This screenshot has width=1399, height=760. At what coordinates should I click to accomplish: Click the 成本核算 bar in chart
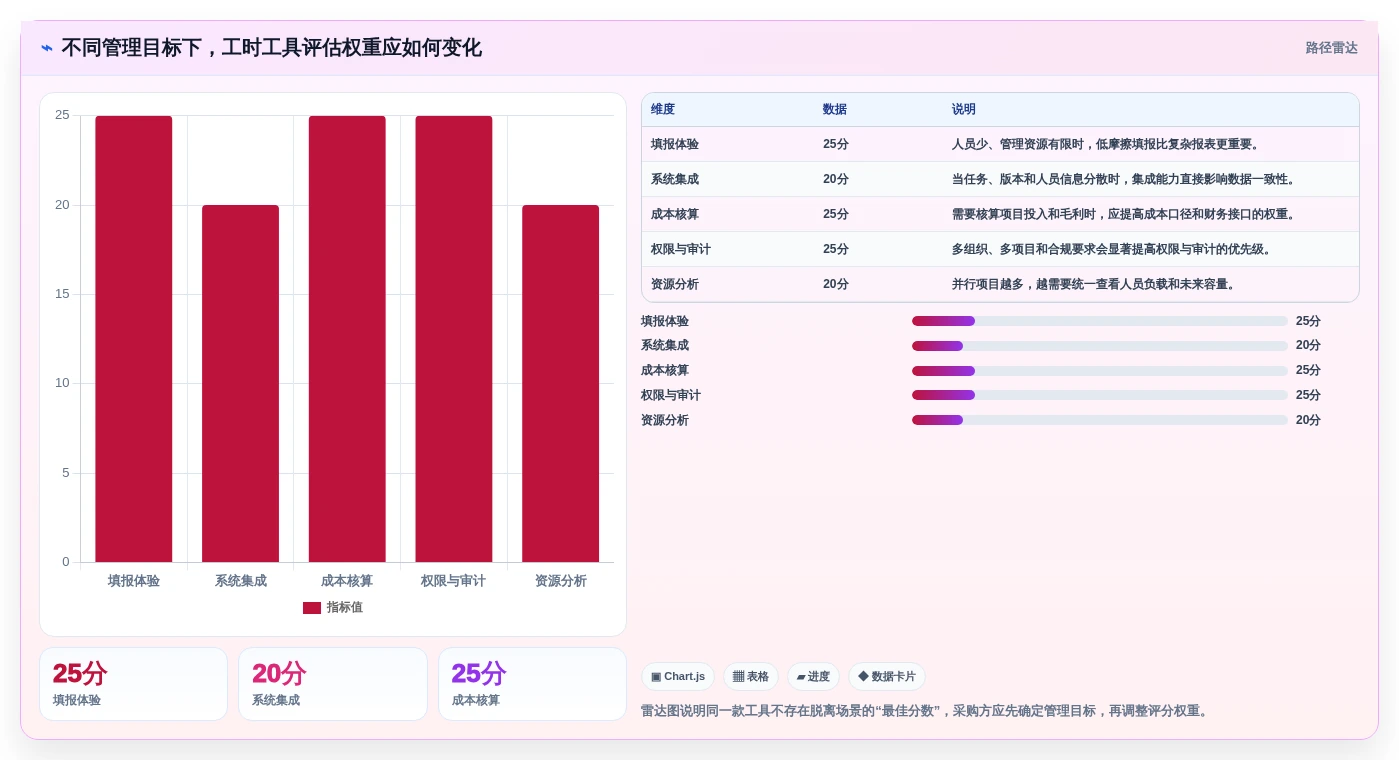point(347,339)
